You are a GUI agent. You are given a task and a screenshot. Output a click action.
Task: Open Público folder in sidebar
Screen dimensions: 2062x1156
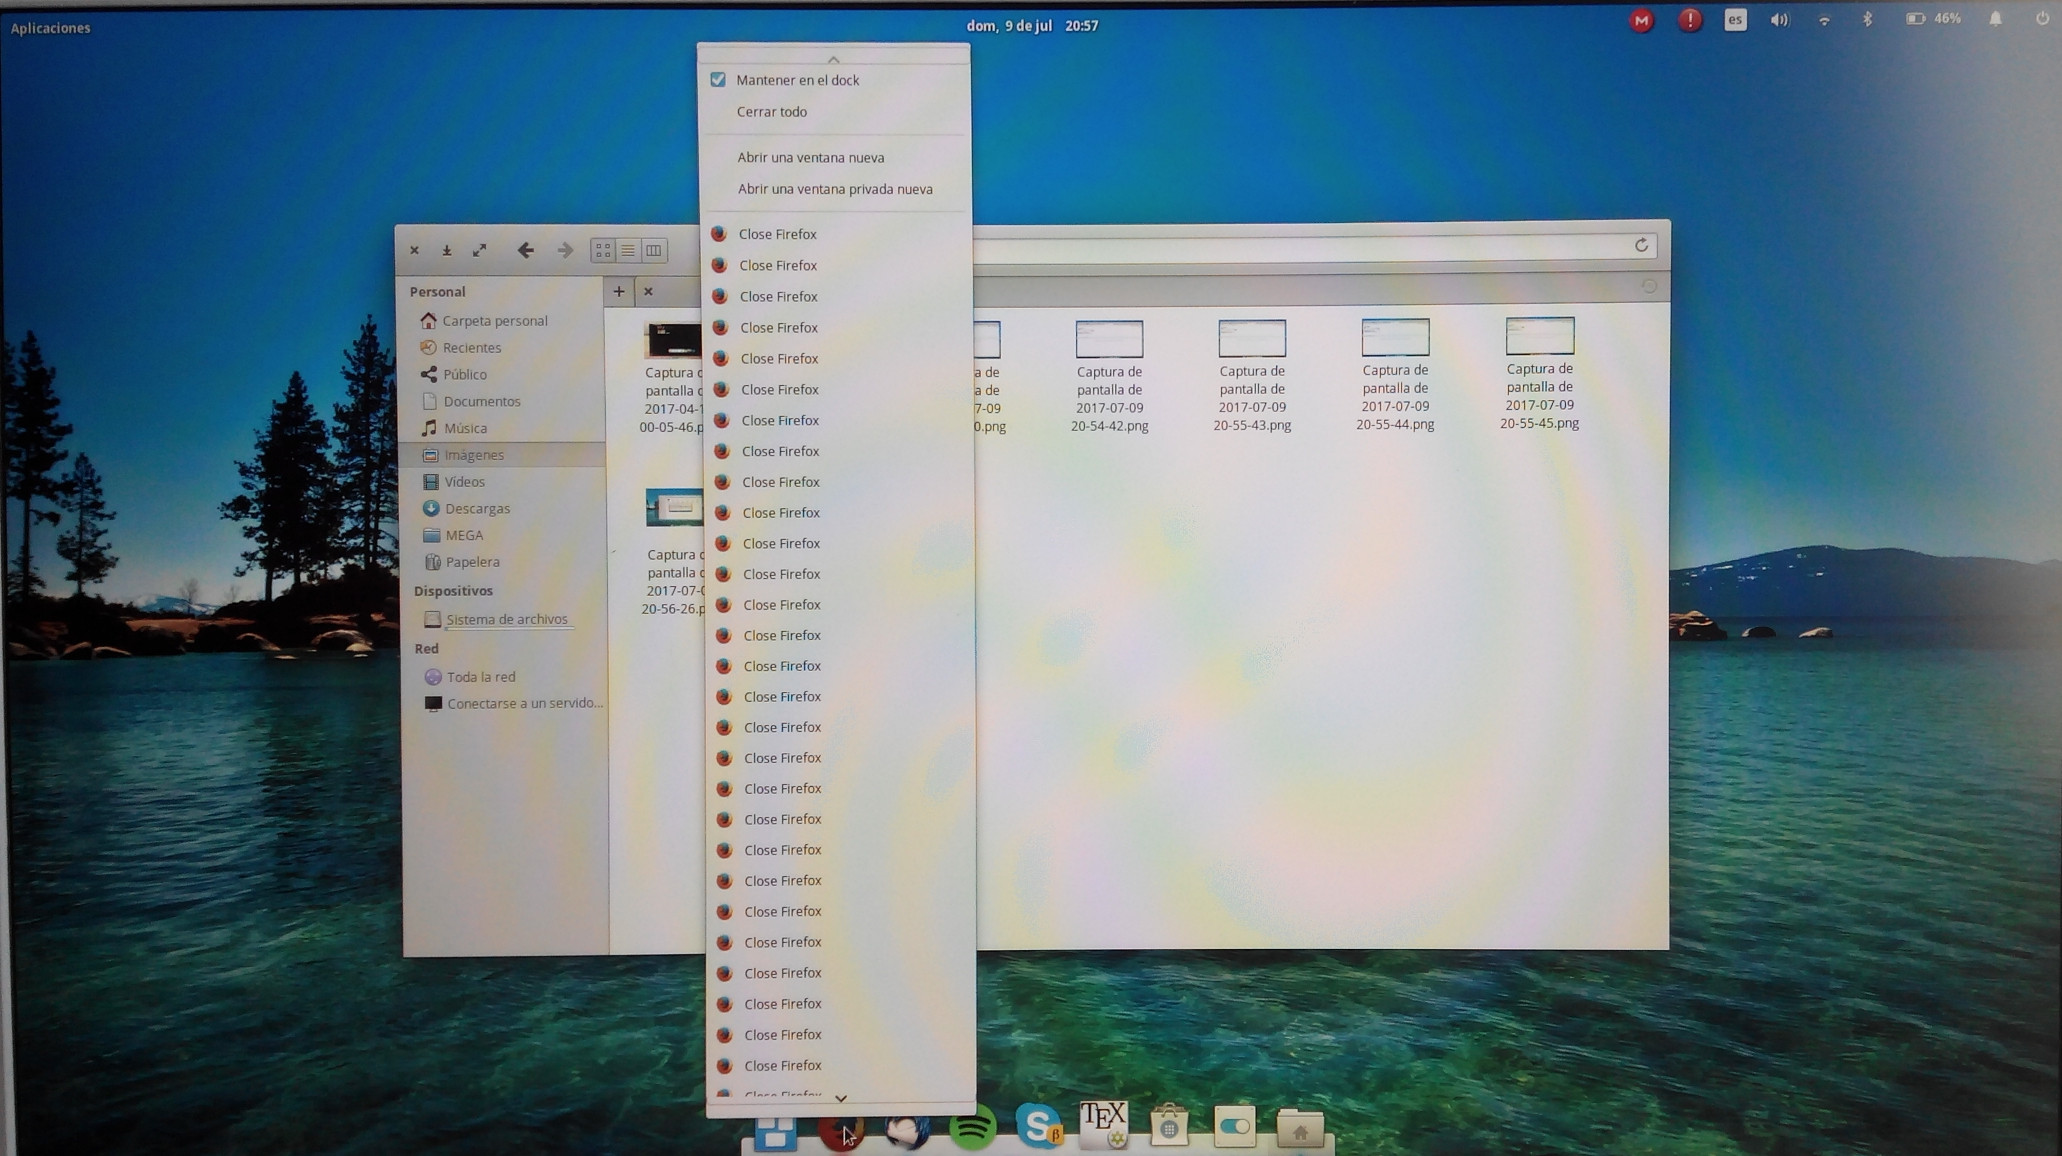coord(464,375)
